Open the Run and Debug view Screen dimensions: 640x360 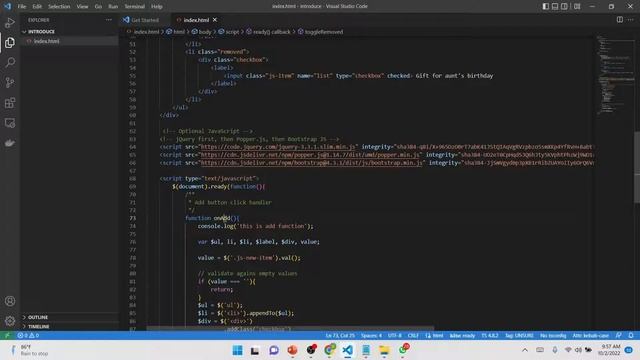pos(10,23)
